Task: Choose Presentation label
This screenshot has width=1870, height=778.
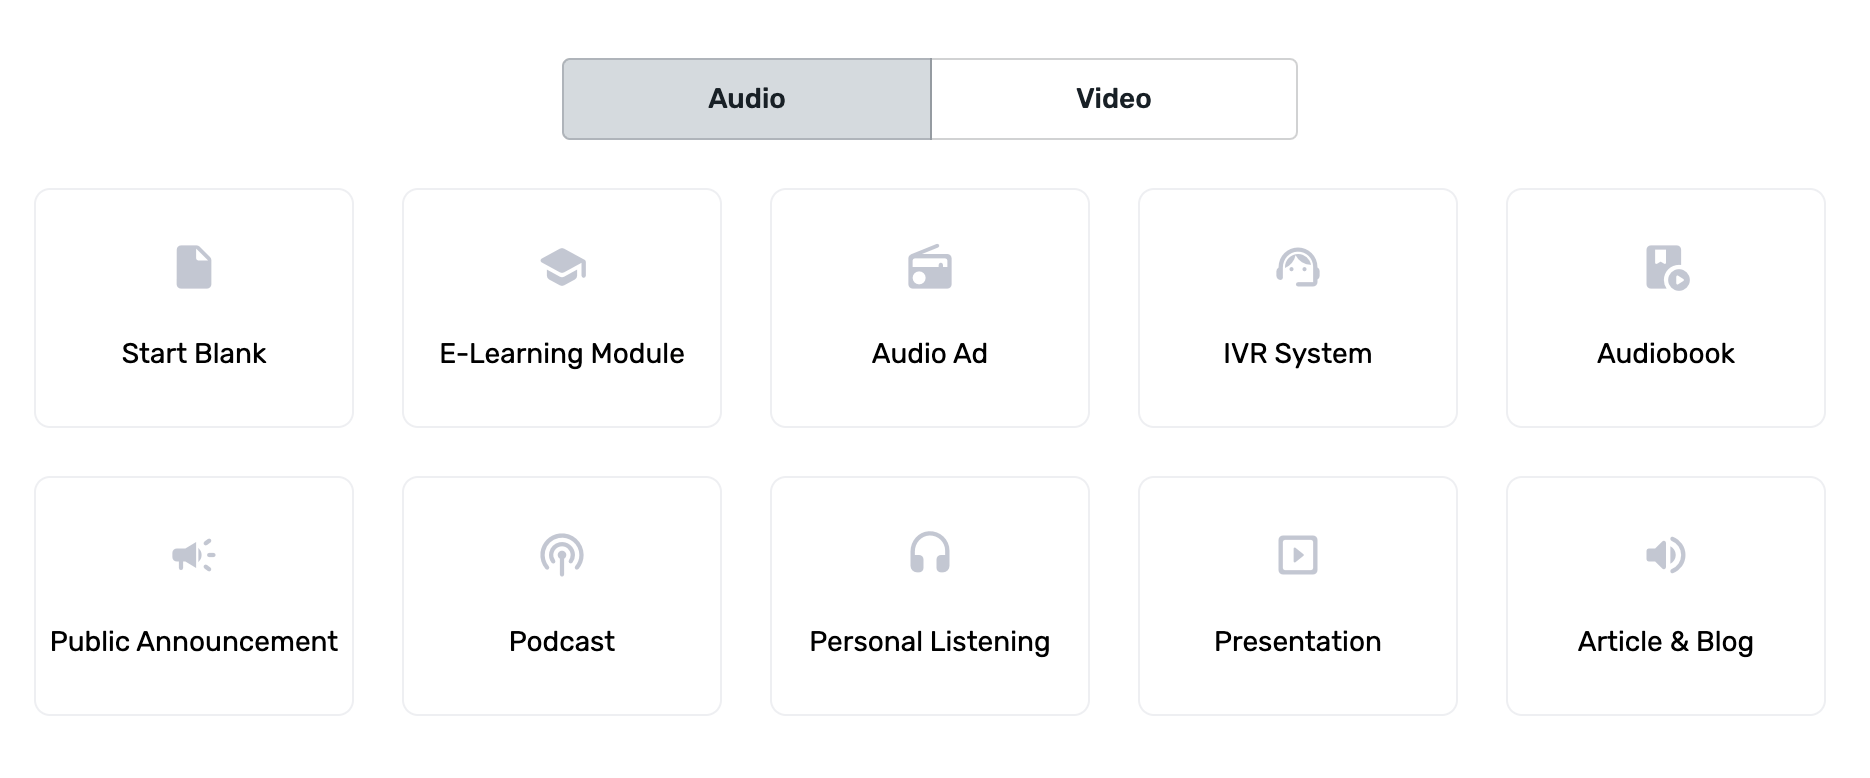Action: tap(1298, 642)
